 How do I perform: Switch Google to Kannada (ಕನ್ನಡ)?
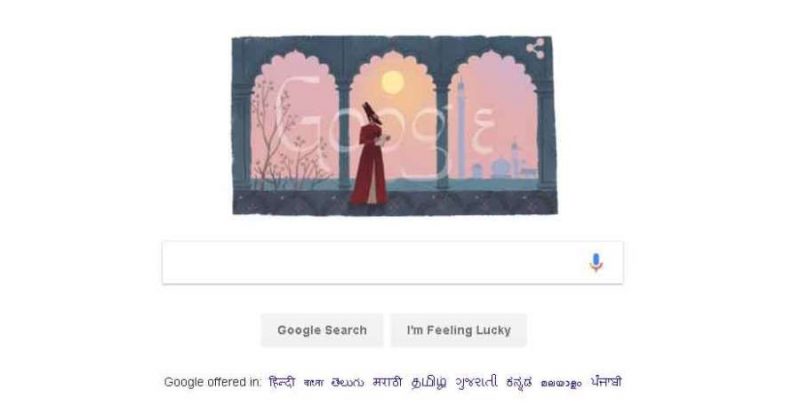pyautogui.click(x=519, y=383)
